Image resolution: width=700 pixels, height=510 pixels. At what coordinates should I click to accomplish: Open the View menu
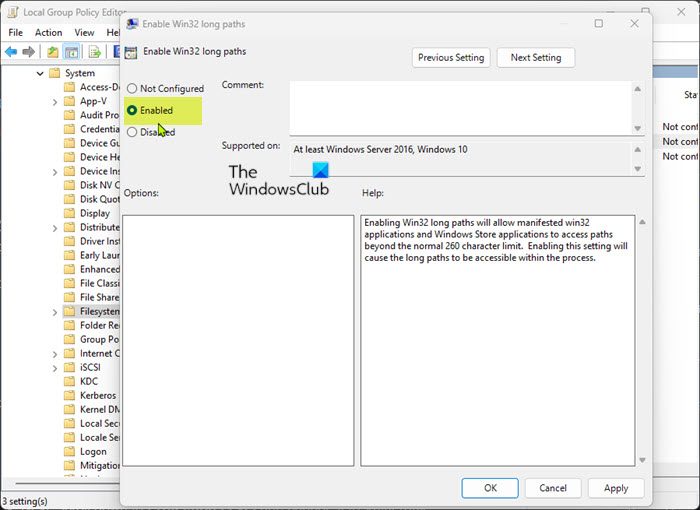pyautogui.click(x=84, y=33)
